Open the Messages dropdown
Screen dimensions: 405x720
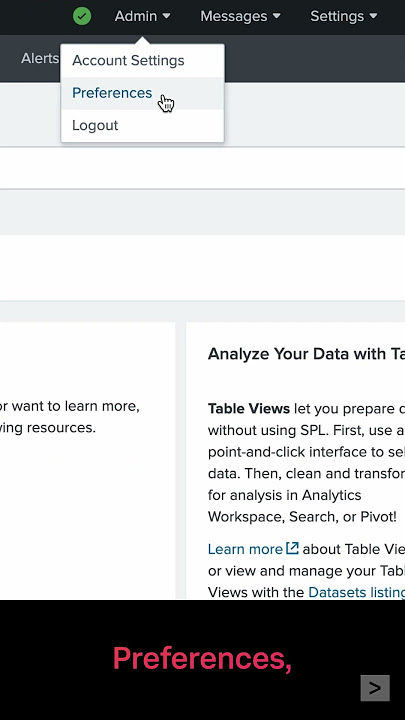pyautogui.click(x=240, y=16)
